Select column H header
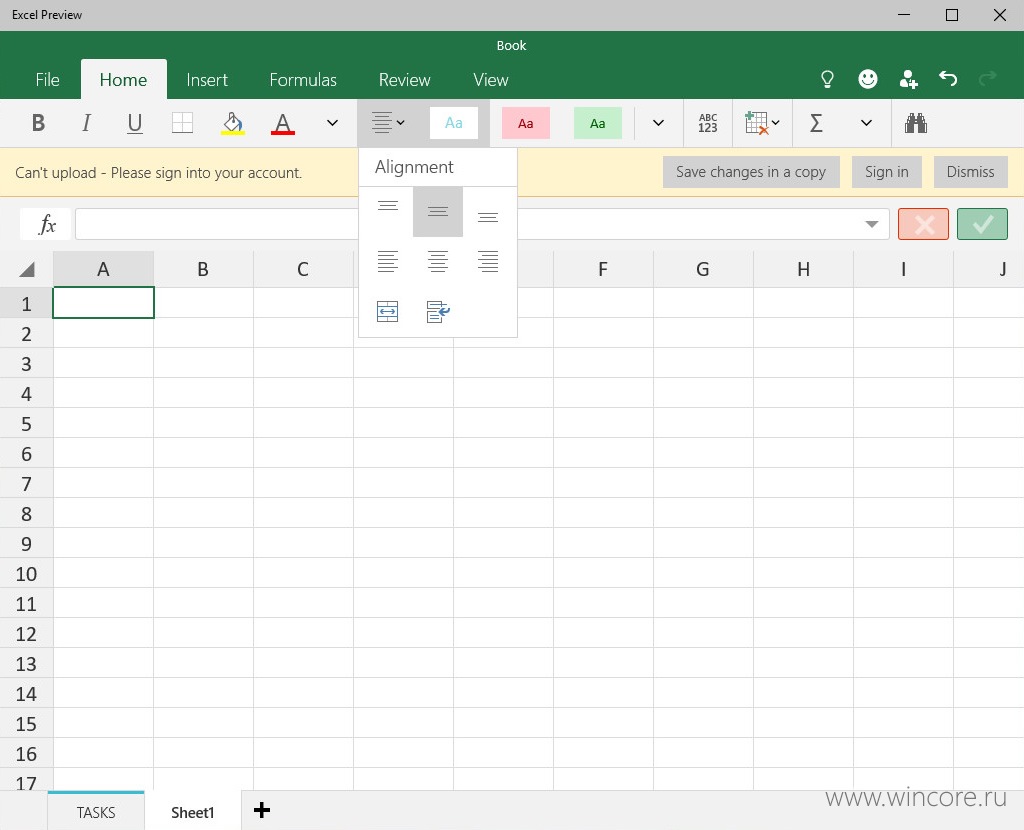Viewport: 1024px width, 830px height. pos(803,269)
